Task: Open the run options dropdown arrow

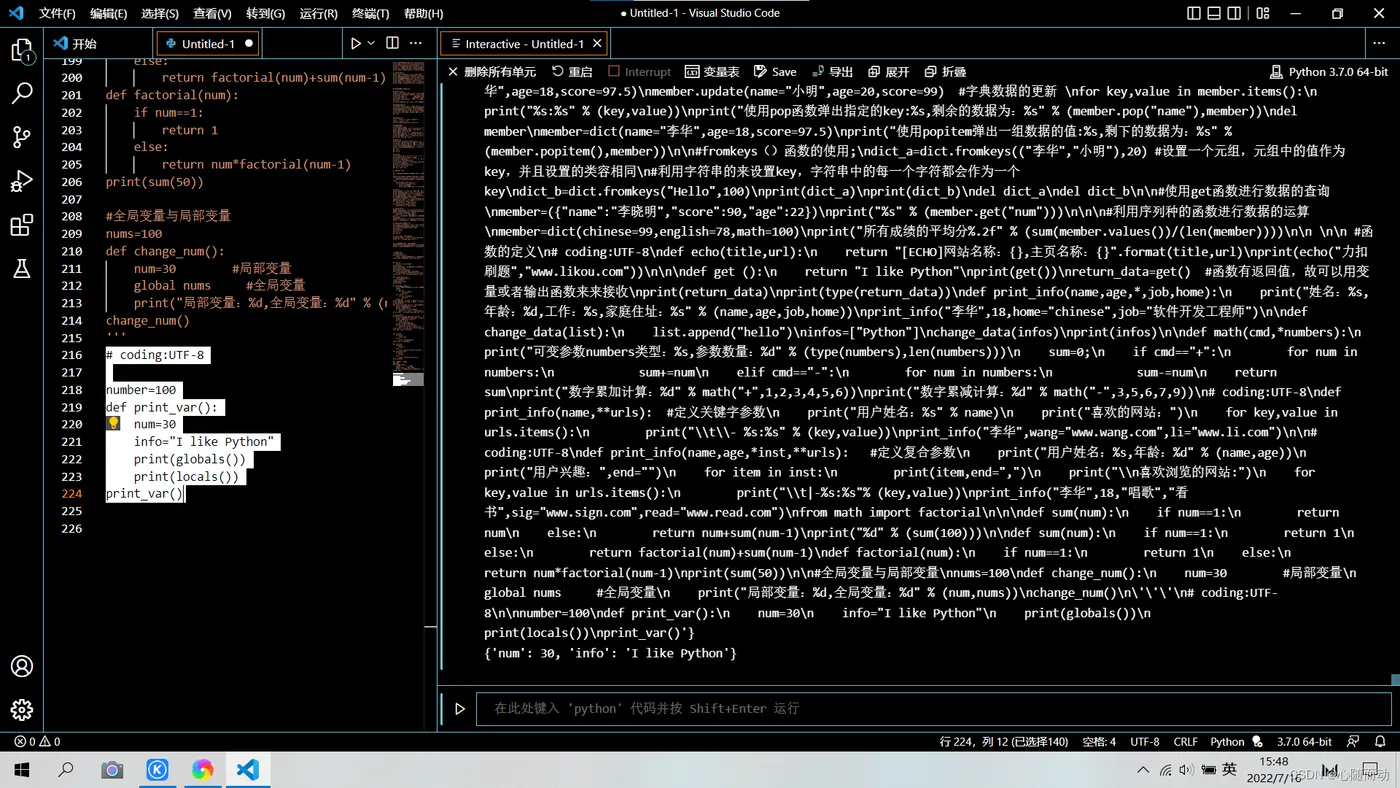Action: (371, 44)
